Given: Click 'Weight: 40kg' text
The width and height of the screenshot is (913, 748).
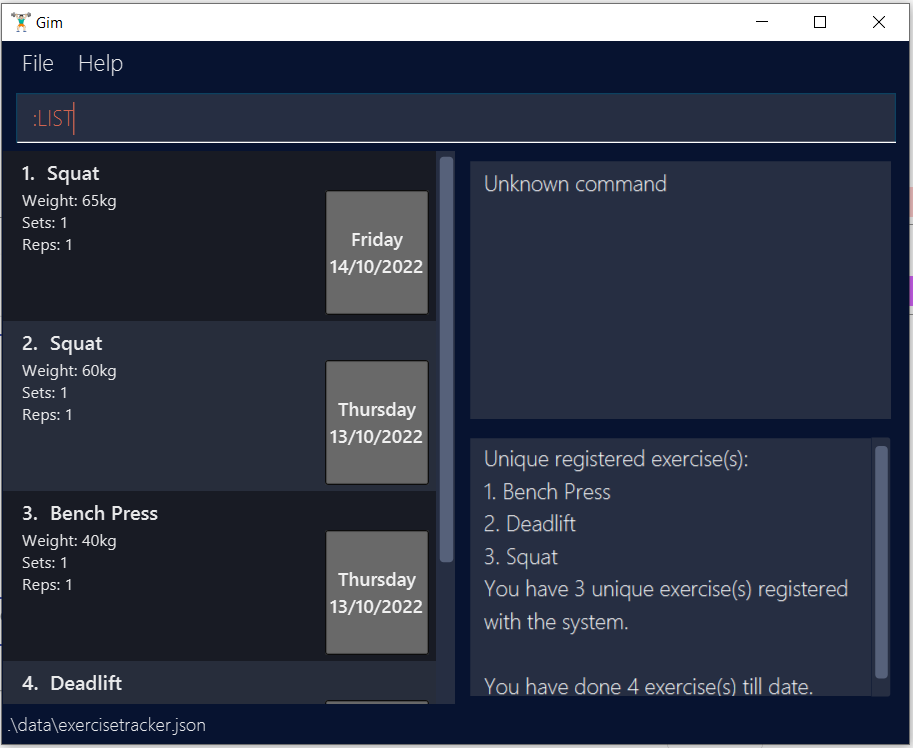Looking at the screenshot, I should tap(69, 541).
